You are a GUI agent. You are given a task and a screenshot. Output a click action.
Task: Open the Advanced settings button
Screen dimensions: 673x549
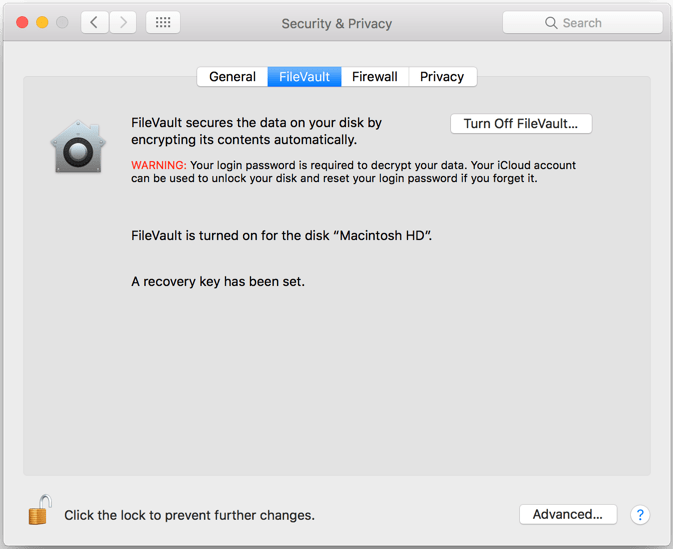[x=568, y=514]
